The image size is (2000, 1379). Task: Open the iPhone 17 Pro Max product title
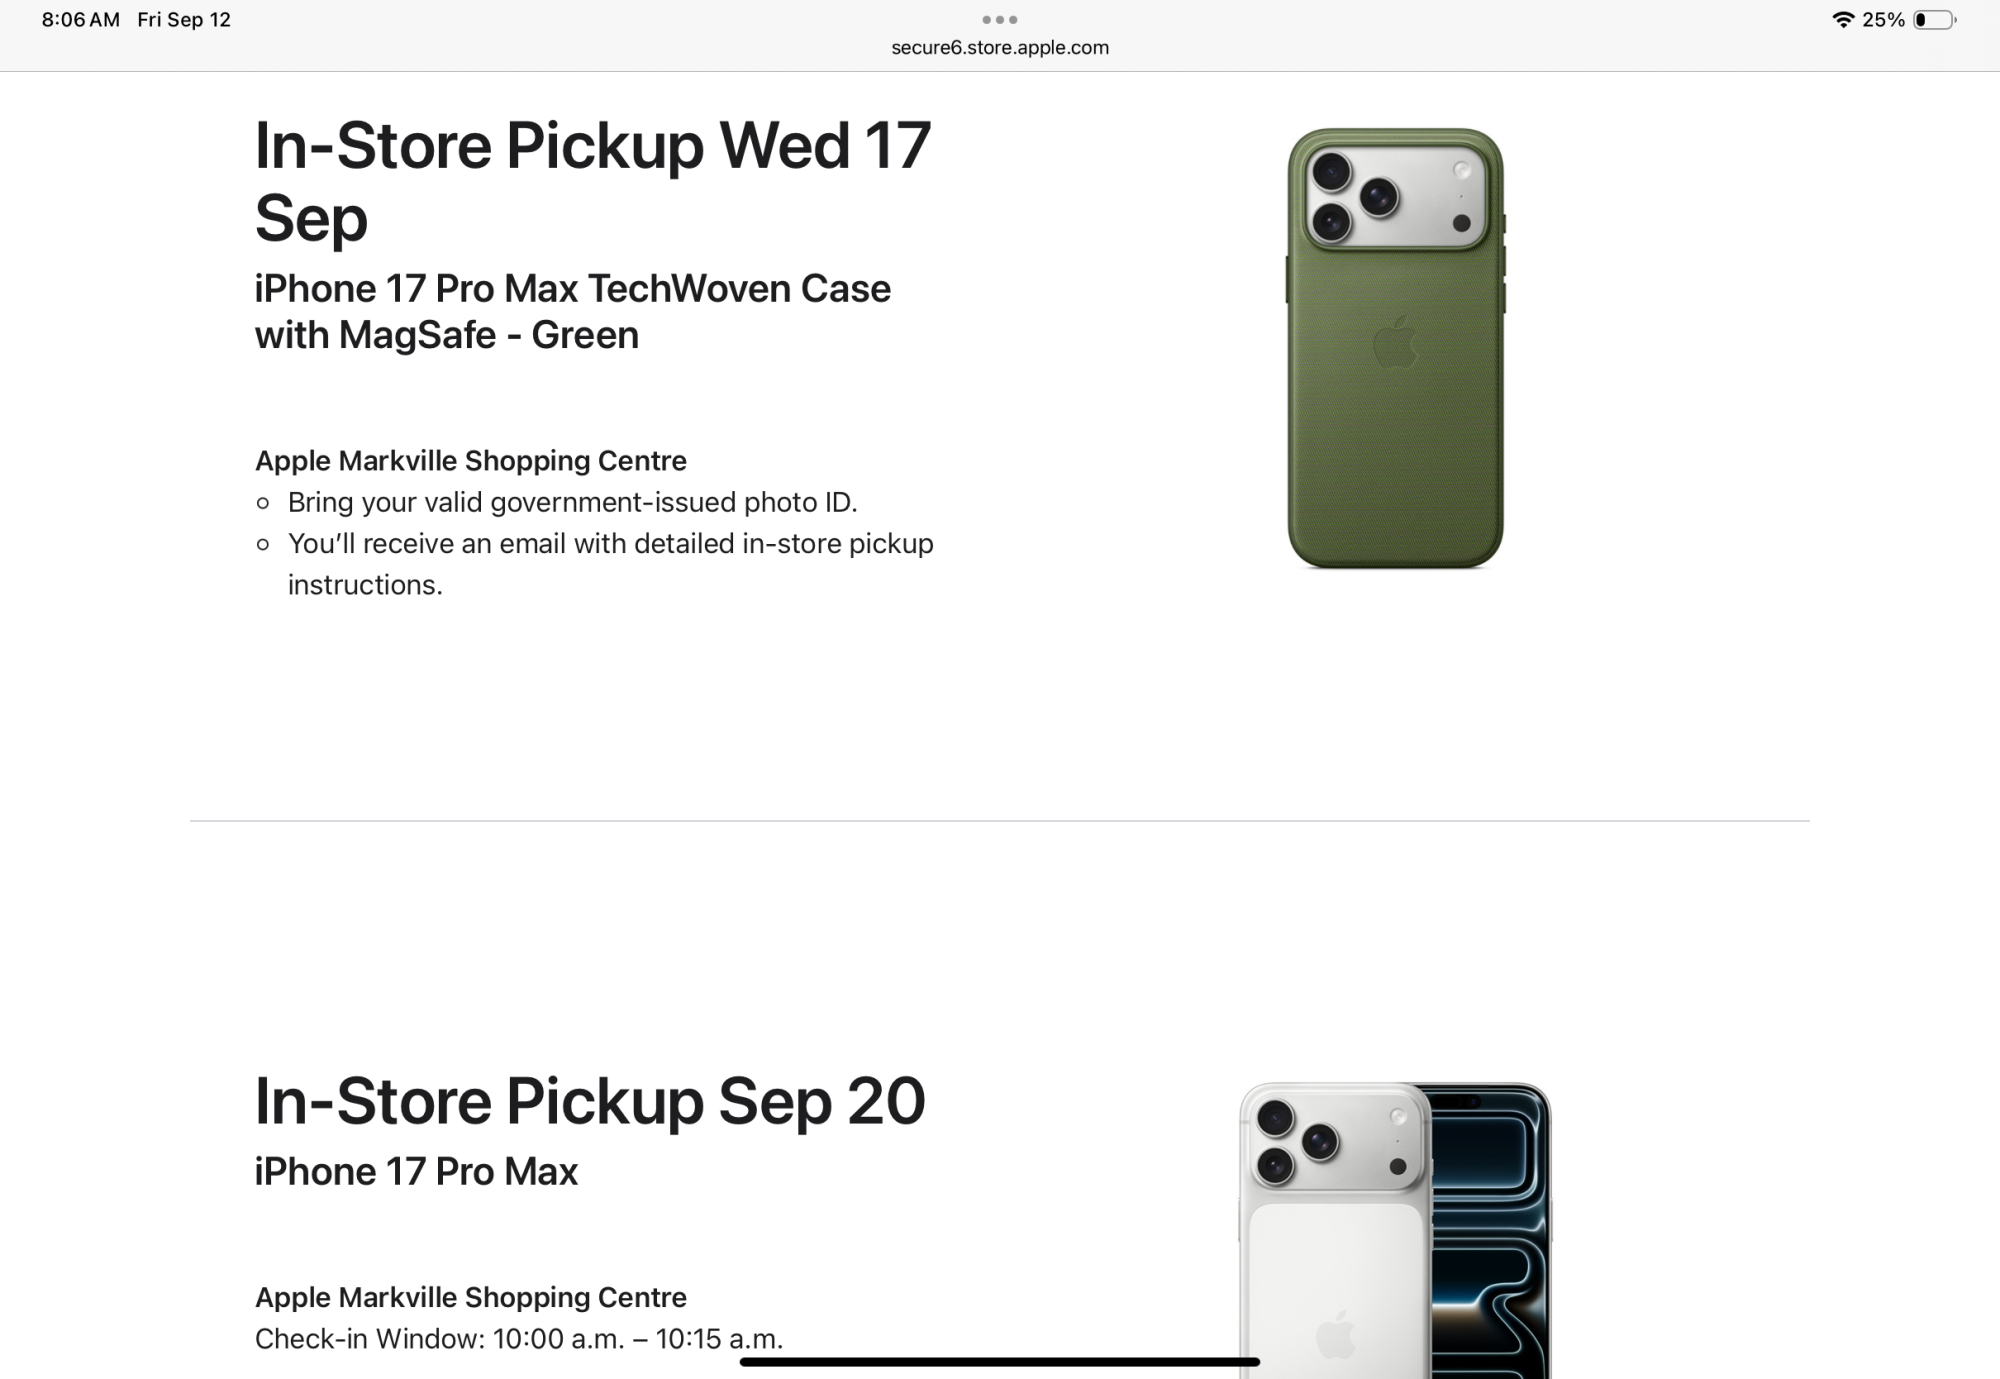pos(416,1172)
